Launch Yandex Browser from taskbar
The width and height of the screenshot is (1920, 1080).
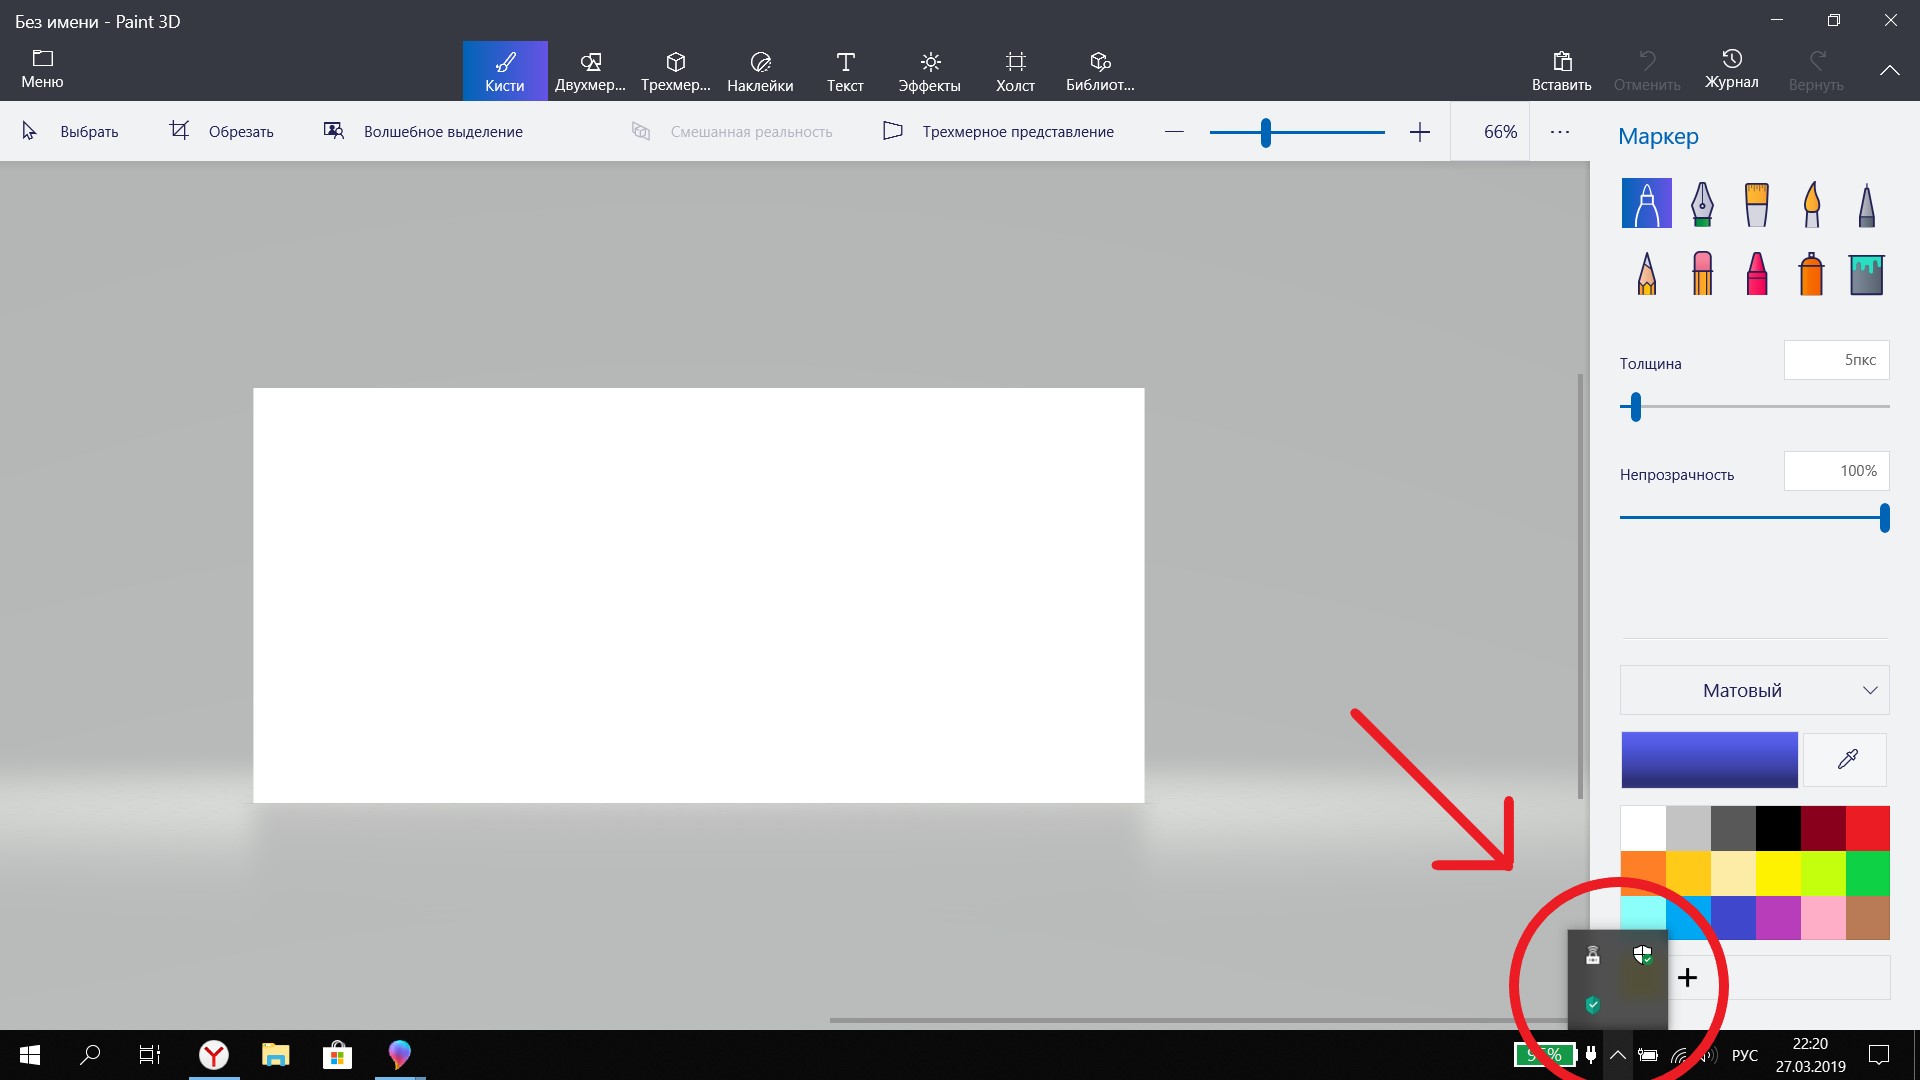point(213,1055)
